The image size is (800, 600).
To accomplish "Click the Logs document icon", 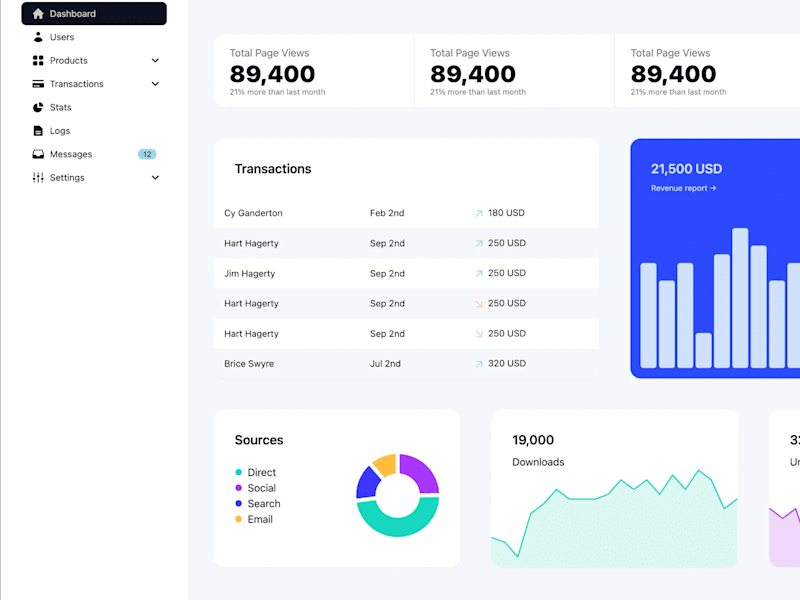I will click(38, 131).
